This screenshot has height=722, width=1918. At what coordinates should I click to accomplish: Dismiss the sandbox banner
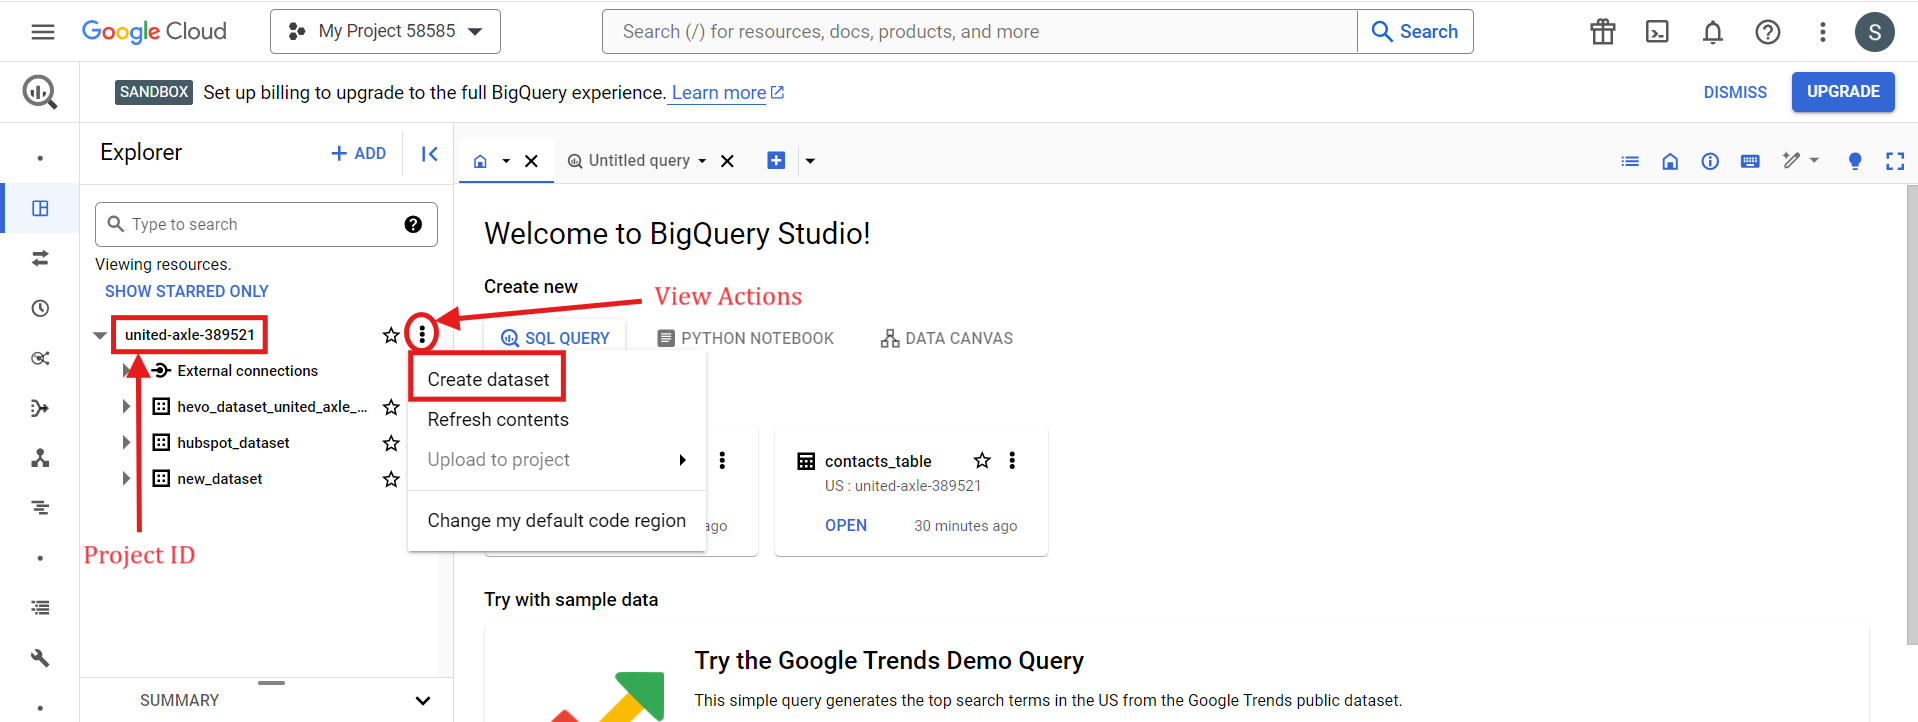(1735, 92)
